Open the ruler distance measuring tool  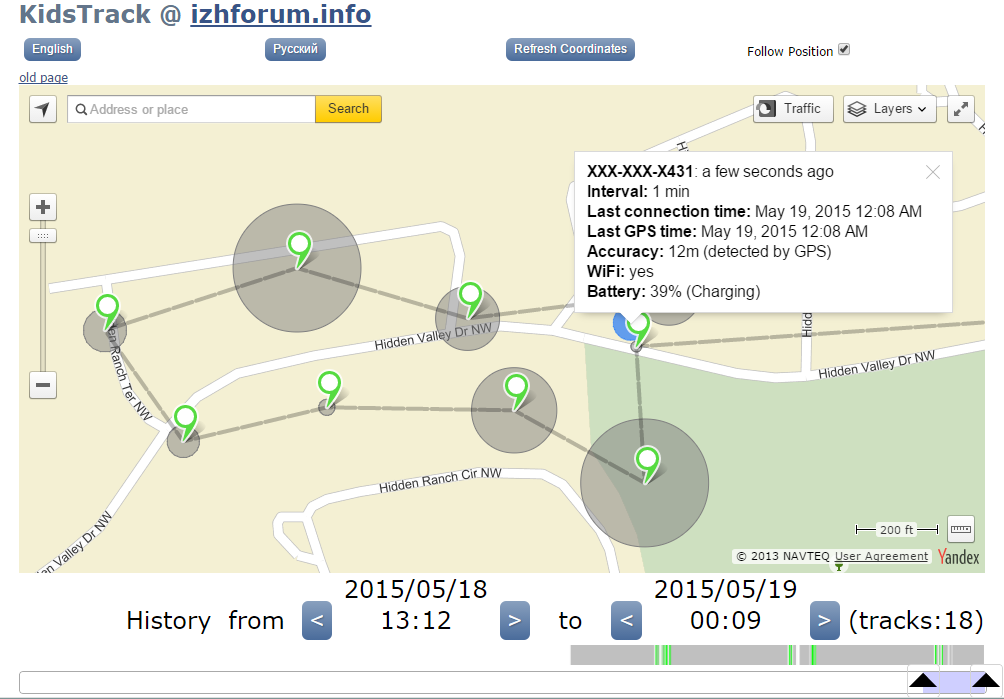960,528
